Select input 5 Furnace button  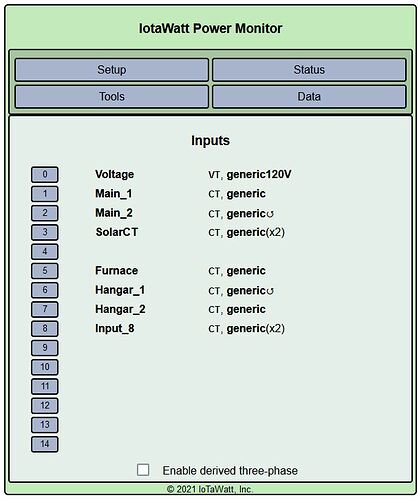point(45,271)
